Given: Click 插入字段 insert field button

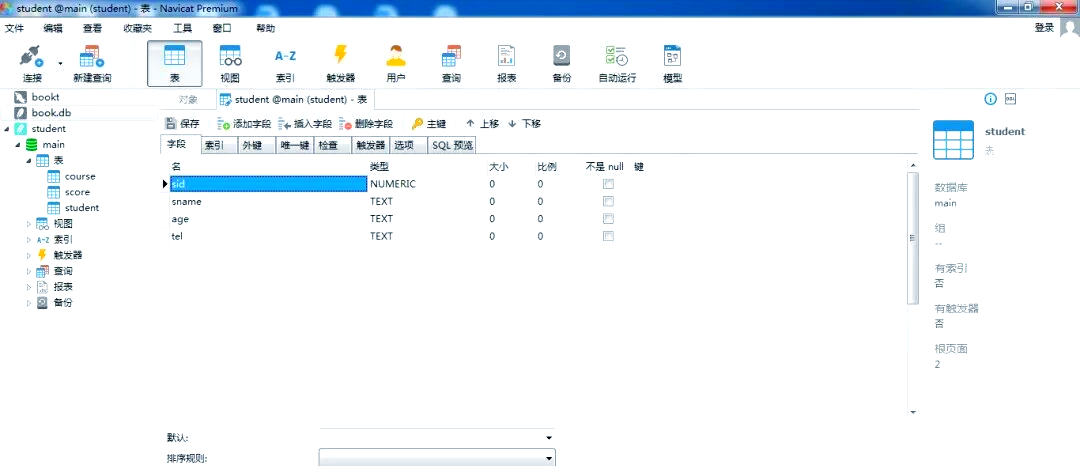Looking at the screenshot, I should pos(305,124).
